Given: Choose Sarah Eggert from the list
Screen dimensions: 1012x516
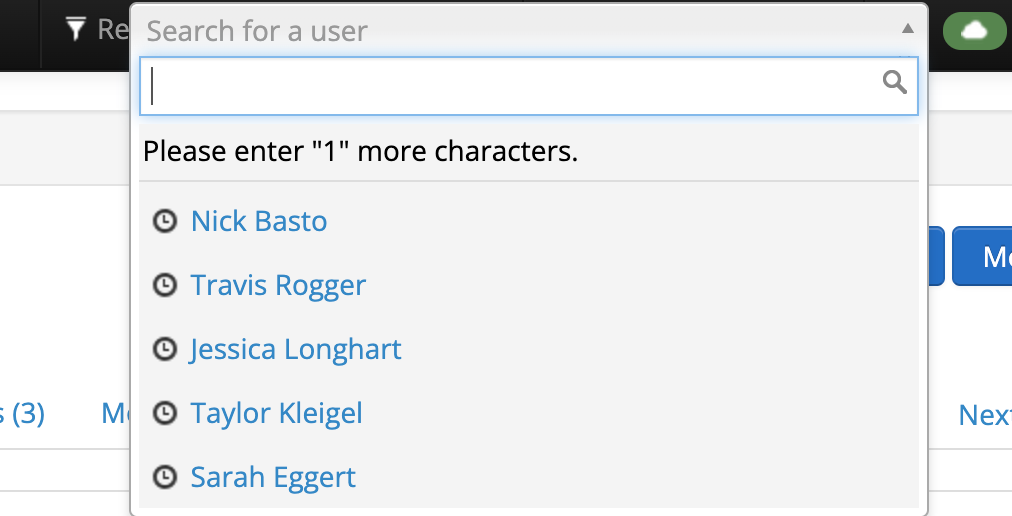Looking at the screenshot, I should coord(273,477).
